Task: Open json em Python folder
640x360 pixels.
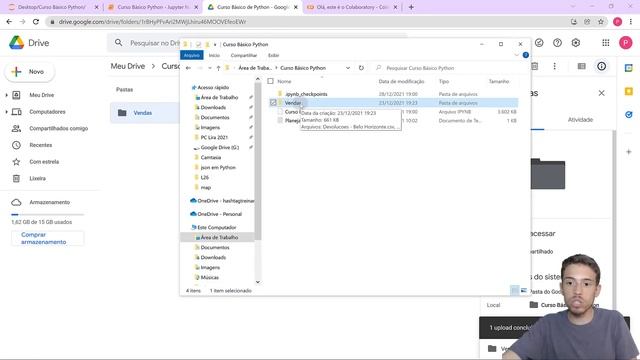Action: tap(218, 167)
